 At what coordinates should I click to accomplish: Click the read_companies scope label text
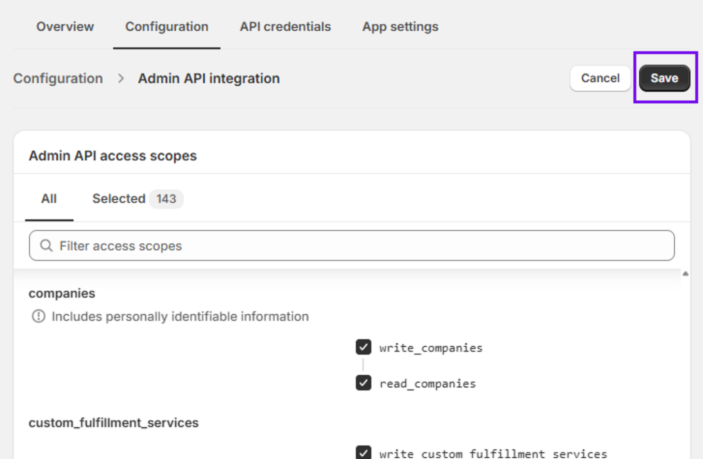point(427,383)
